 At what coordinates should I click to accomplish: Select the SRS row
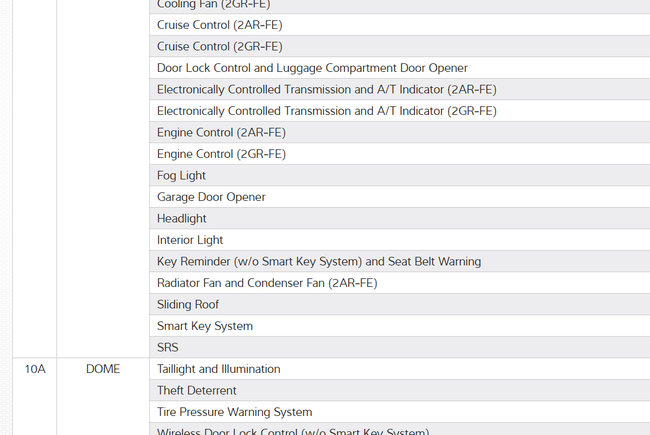click(x=167, y=348)
